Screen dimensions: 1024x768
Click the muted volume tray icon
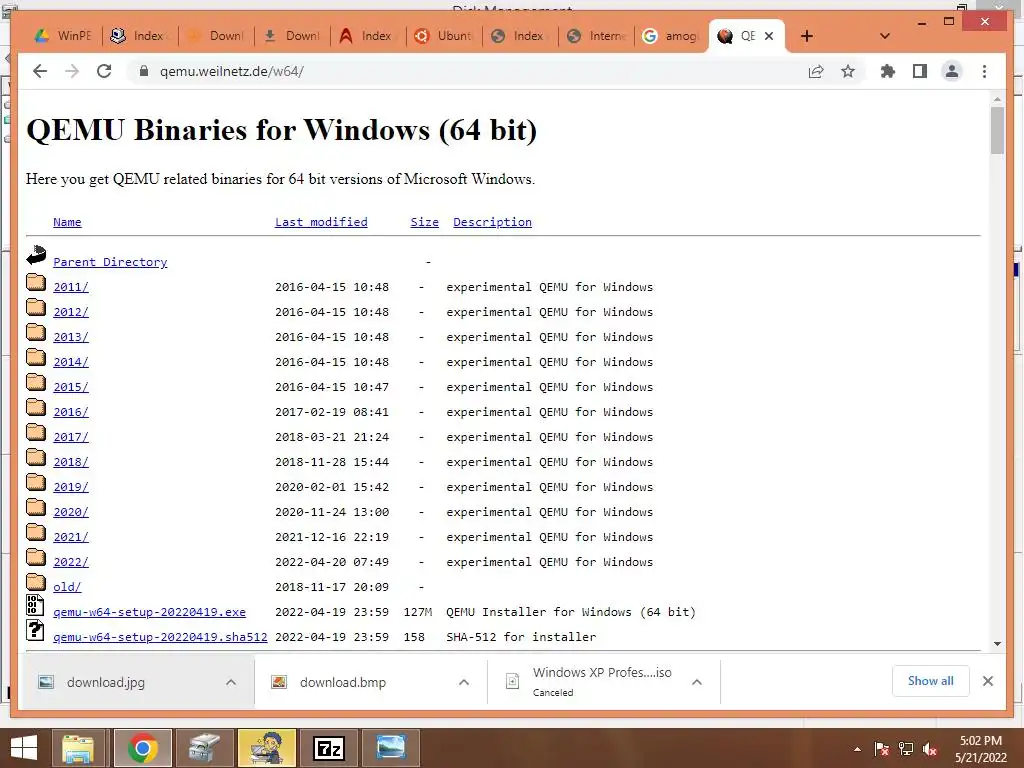(930, 749)
